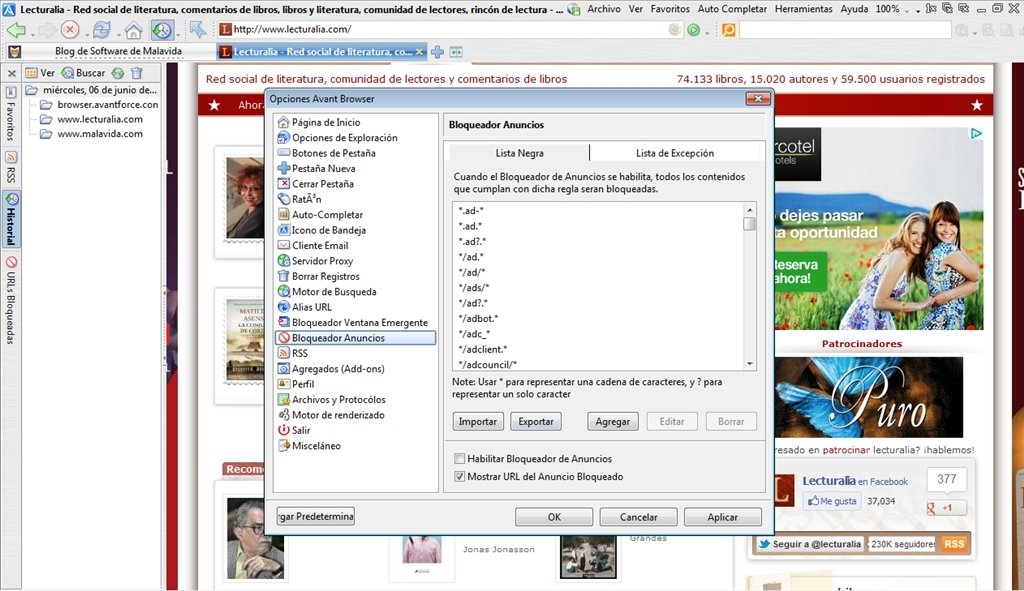Open Ayuda menu
The width and height of the screenshot is (1024, 591).
coord(854,9)
